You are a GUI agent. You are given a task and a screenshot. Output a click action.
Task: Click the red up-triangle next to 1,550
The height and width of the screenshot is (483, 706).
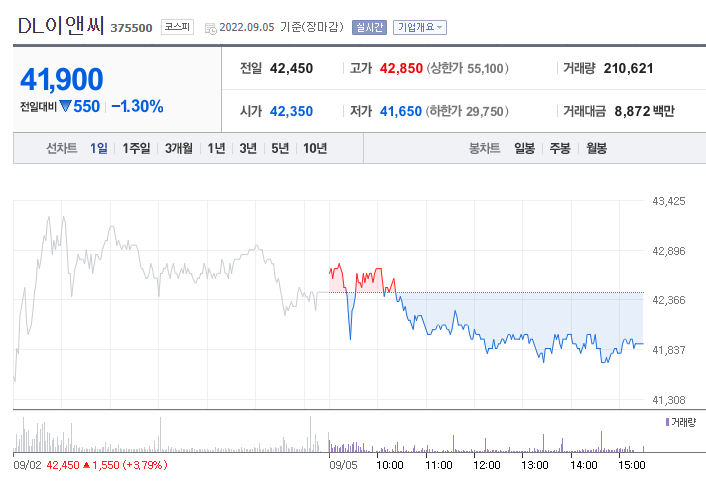pos(86,465)
